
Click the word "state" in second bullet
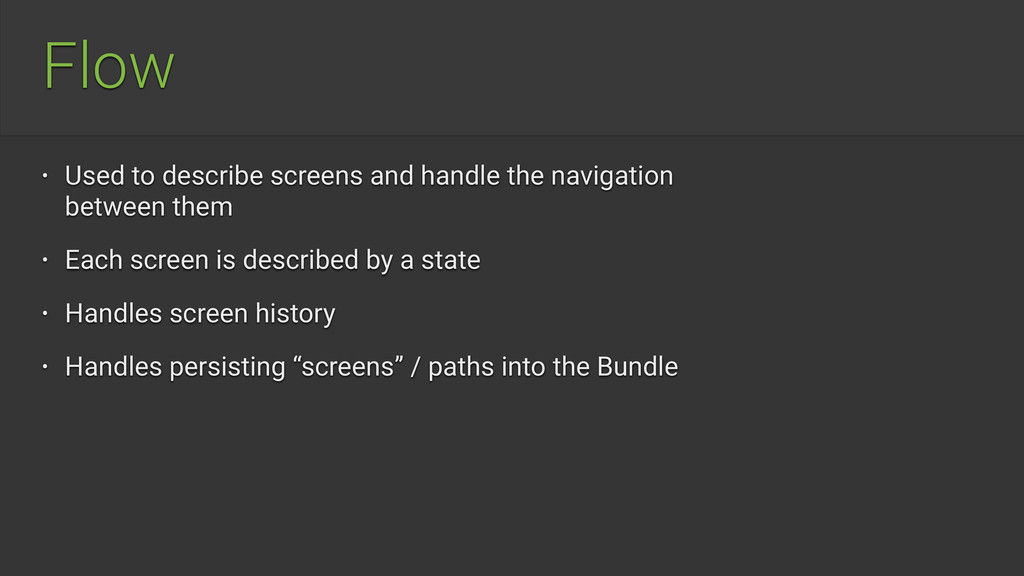point(451,261)
